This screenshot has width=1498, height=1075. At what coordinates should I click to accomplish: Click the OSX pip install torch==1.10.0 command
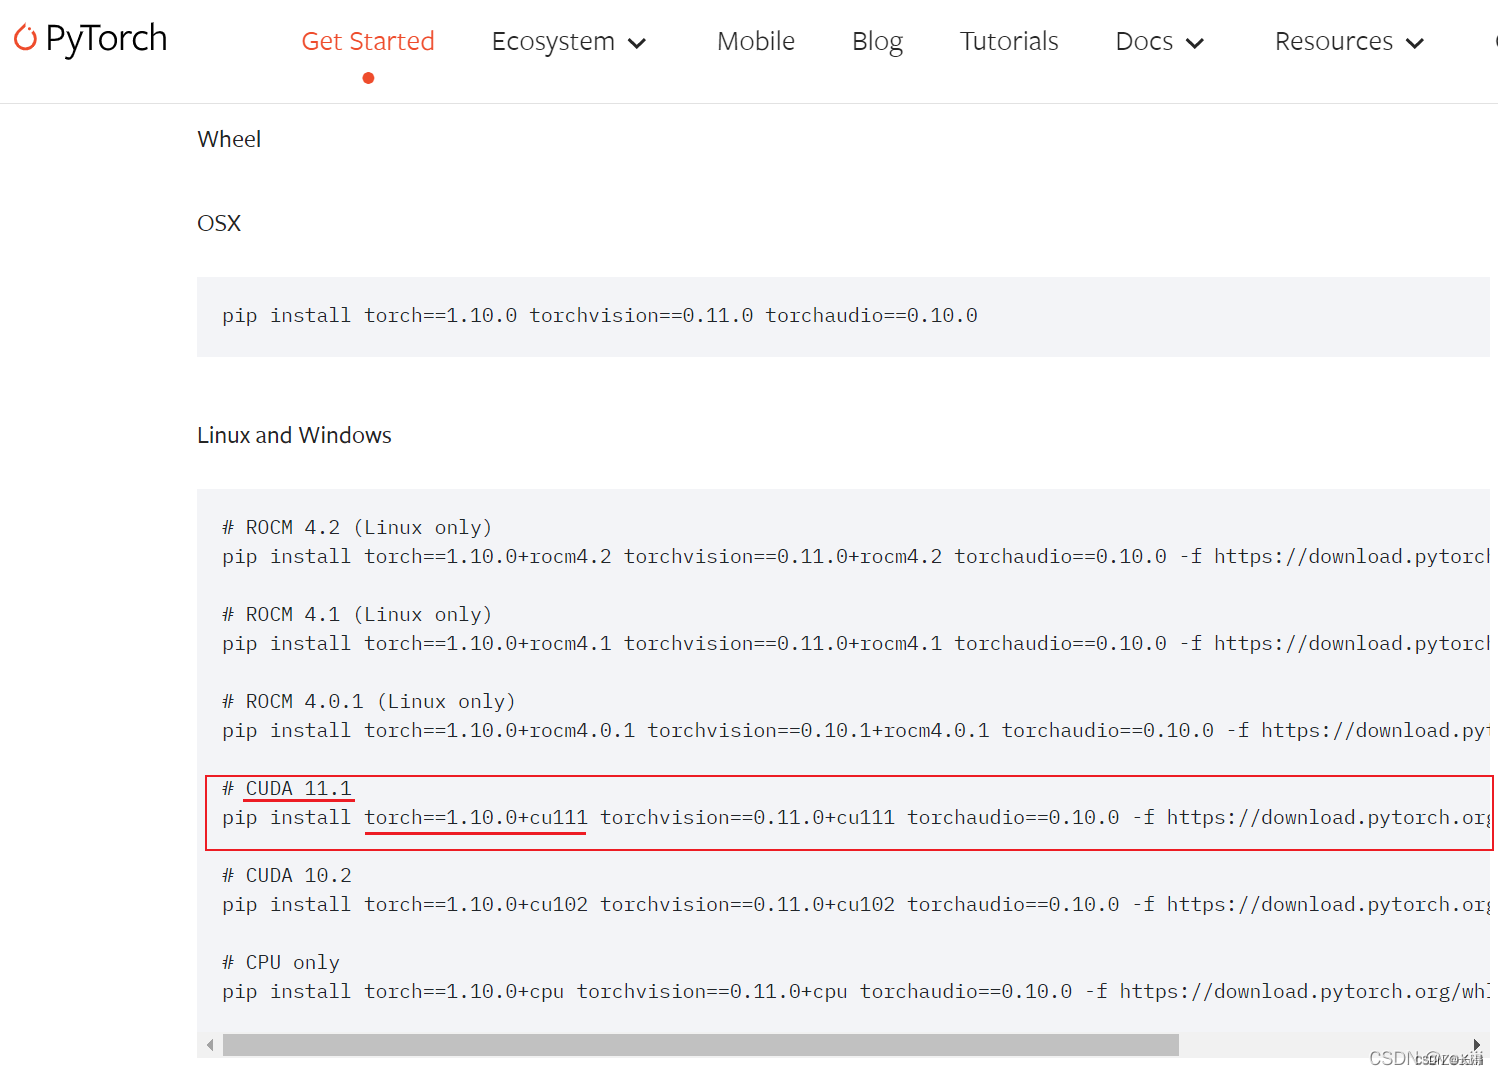tap(600, 316)
